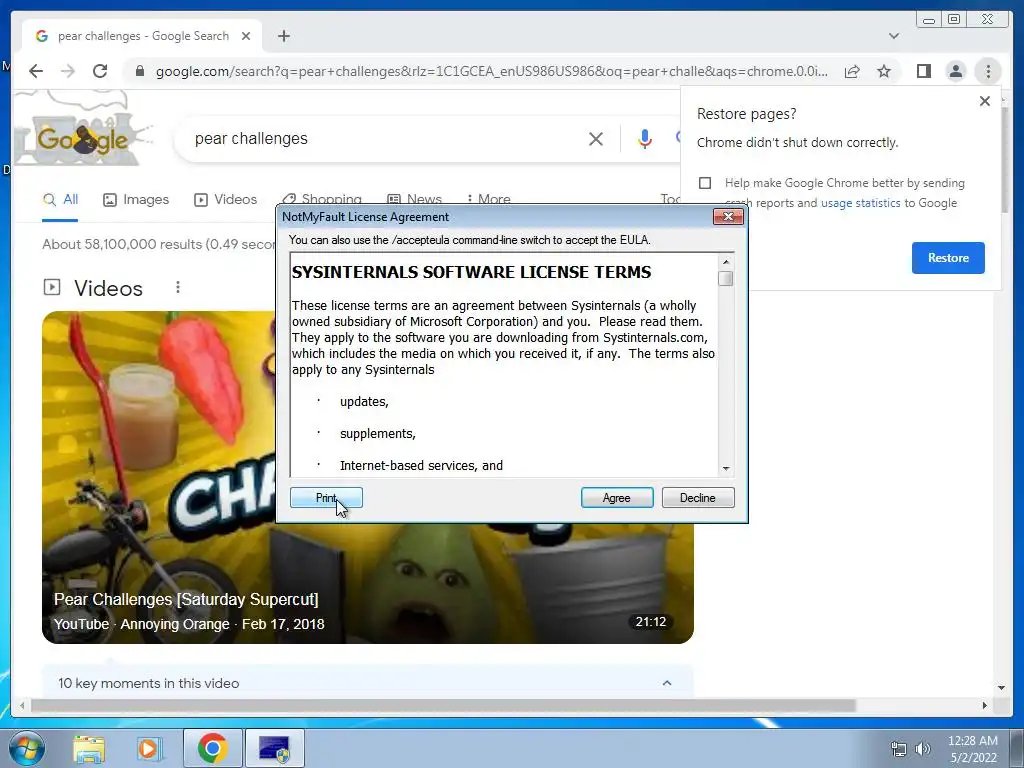Screen dimensions: 1024x768
Task: Switch to Images results tab
Action: pos(136,200)
